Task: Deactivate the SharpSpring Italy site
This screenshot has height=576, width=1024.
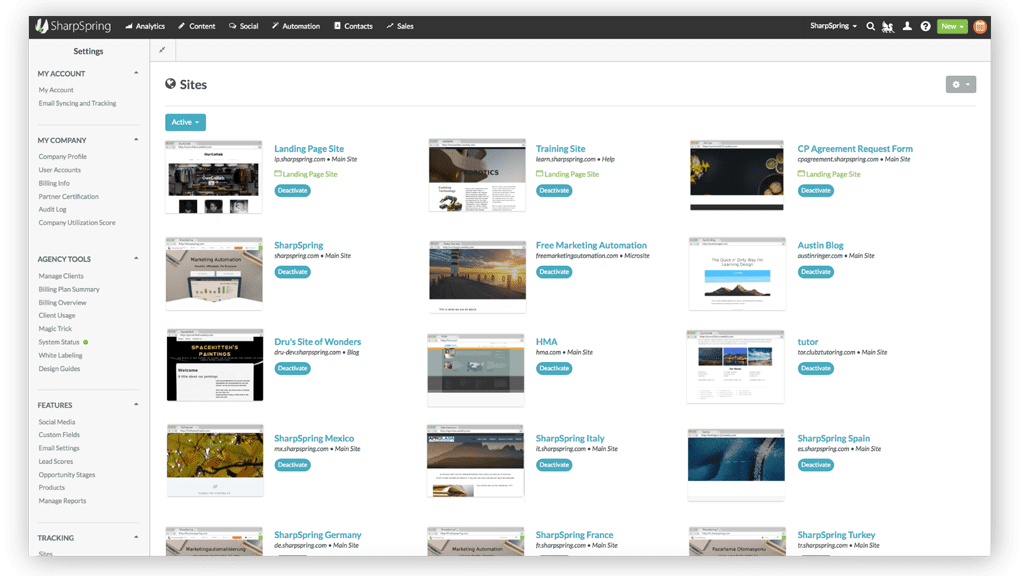Action: [x=554, y=465]
